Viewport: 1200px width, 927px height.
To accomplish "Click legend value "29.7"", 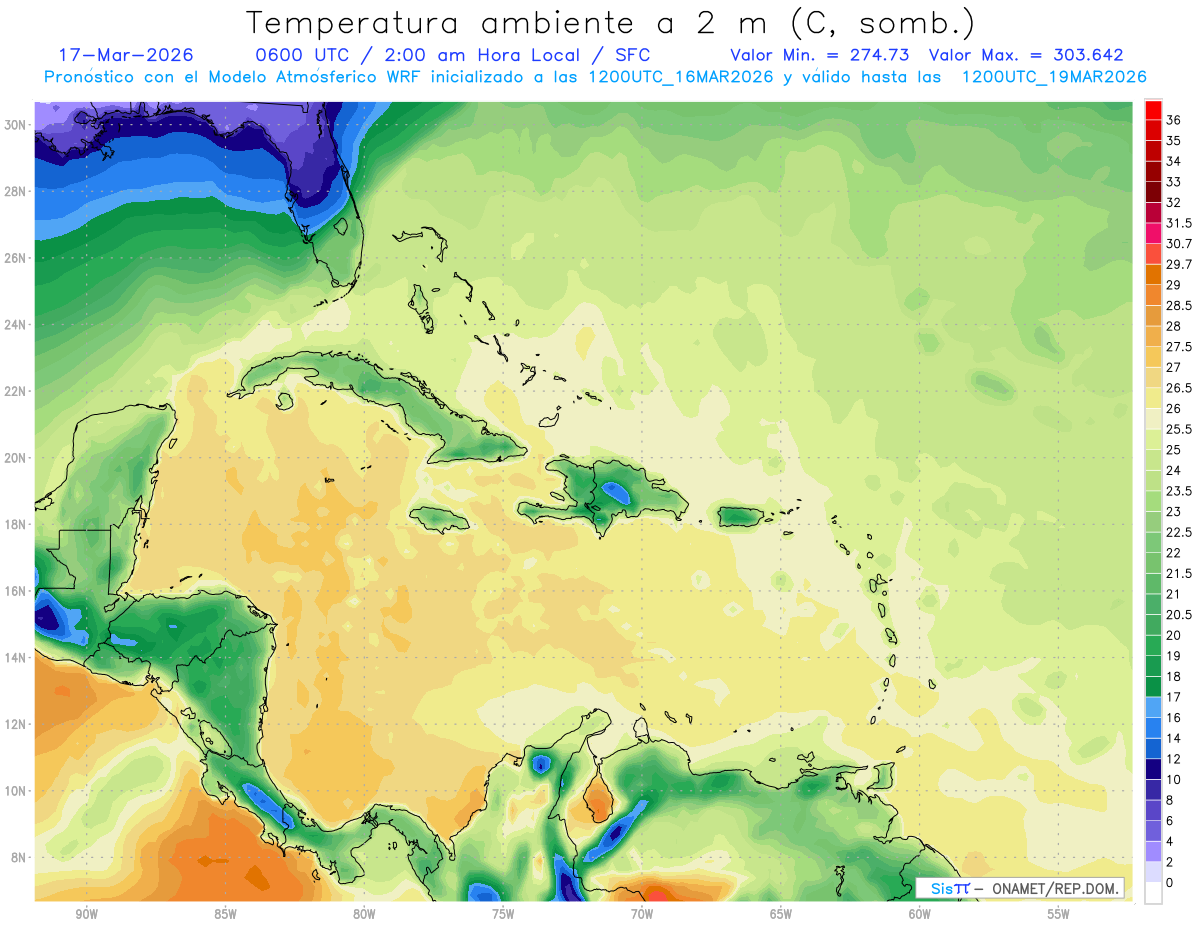I will click(1181, 265).
